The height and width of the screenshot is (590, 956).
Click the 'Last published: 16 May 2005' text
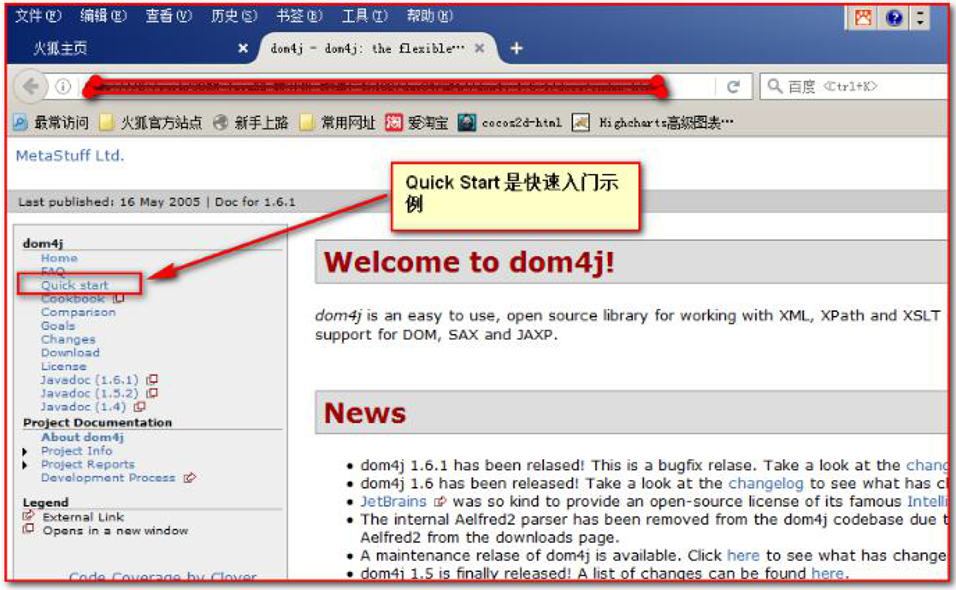coord(109,202)
